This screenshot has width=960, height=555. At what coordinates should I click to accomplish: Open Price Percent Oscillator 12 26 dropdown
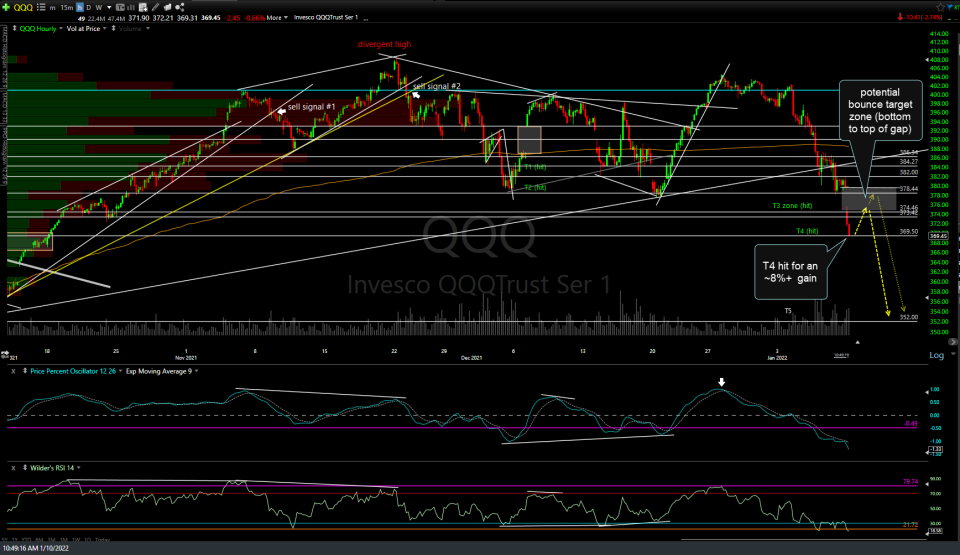click(x=120, y=371)
